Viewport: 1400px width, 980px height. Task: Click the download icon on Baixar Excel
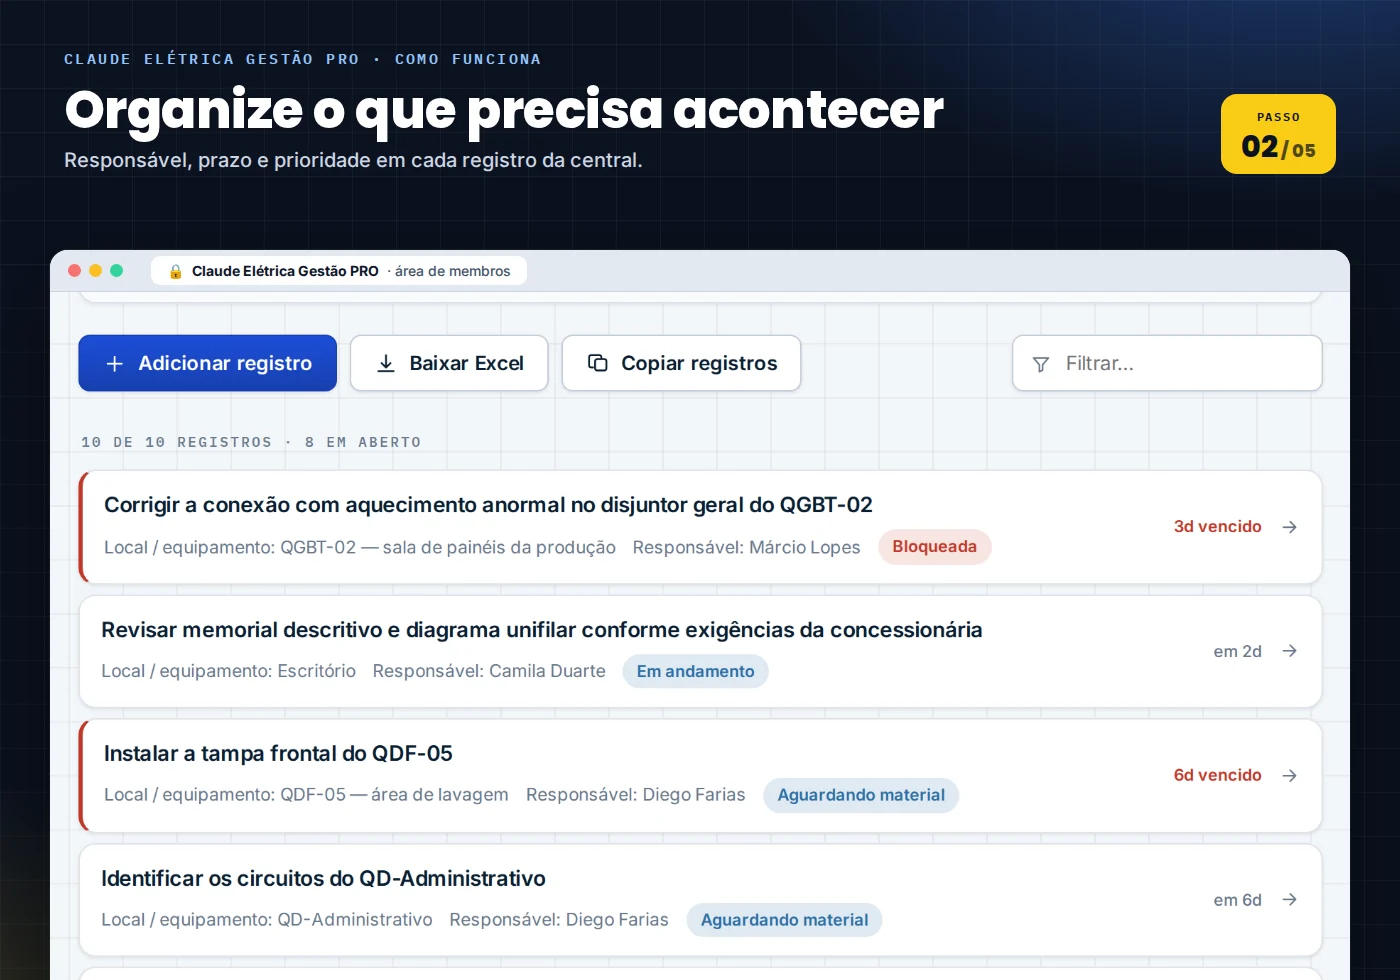(x=386, y=364)
